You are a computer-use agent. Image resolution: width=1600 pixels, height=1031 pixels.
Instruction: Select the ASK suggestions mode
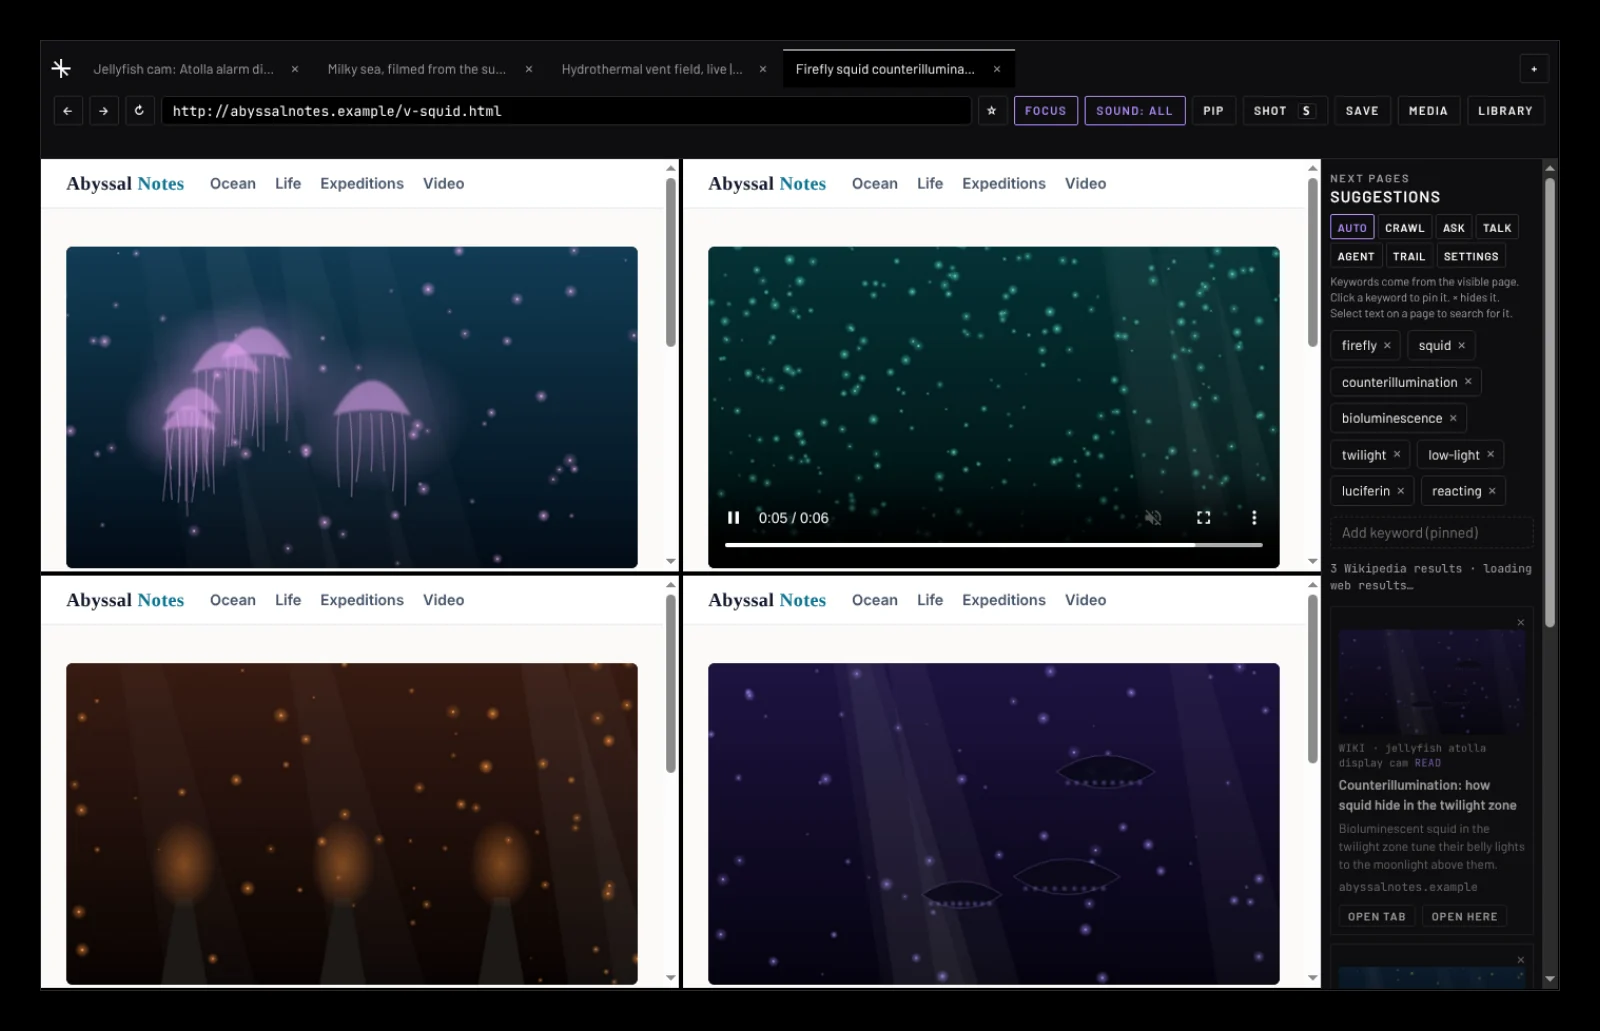[1454, 228]
